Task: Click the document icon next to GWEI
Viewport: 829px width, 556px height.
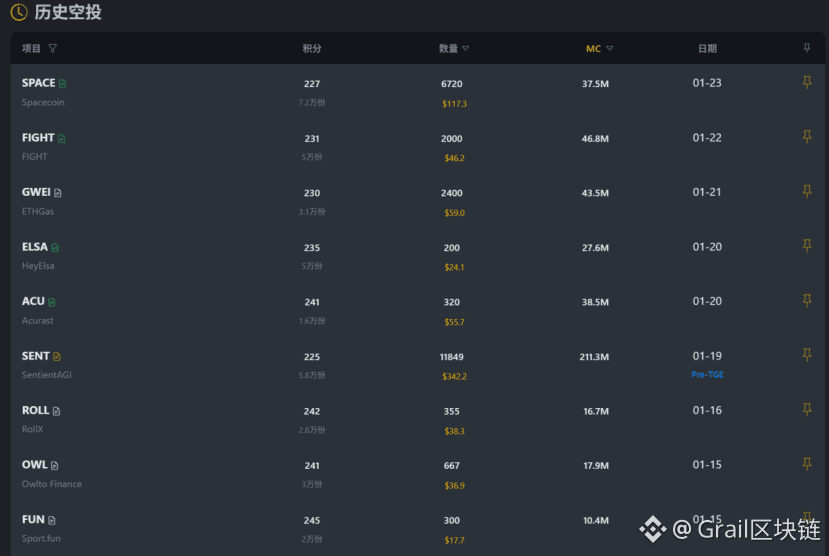Action: tap(58, 193)
